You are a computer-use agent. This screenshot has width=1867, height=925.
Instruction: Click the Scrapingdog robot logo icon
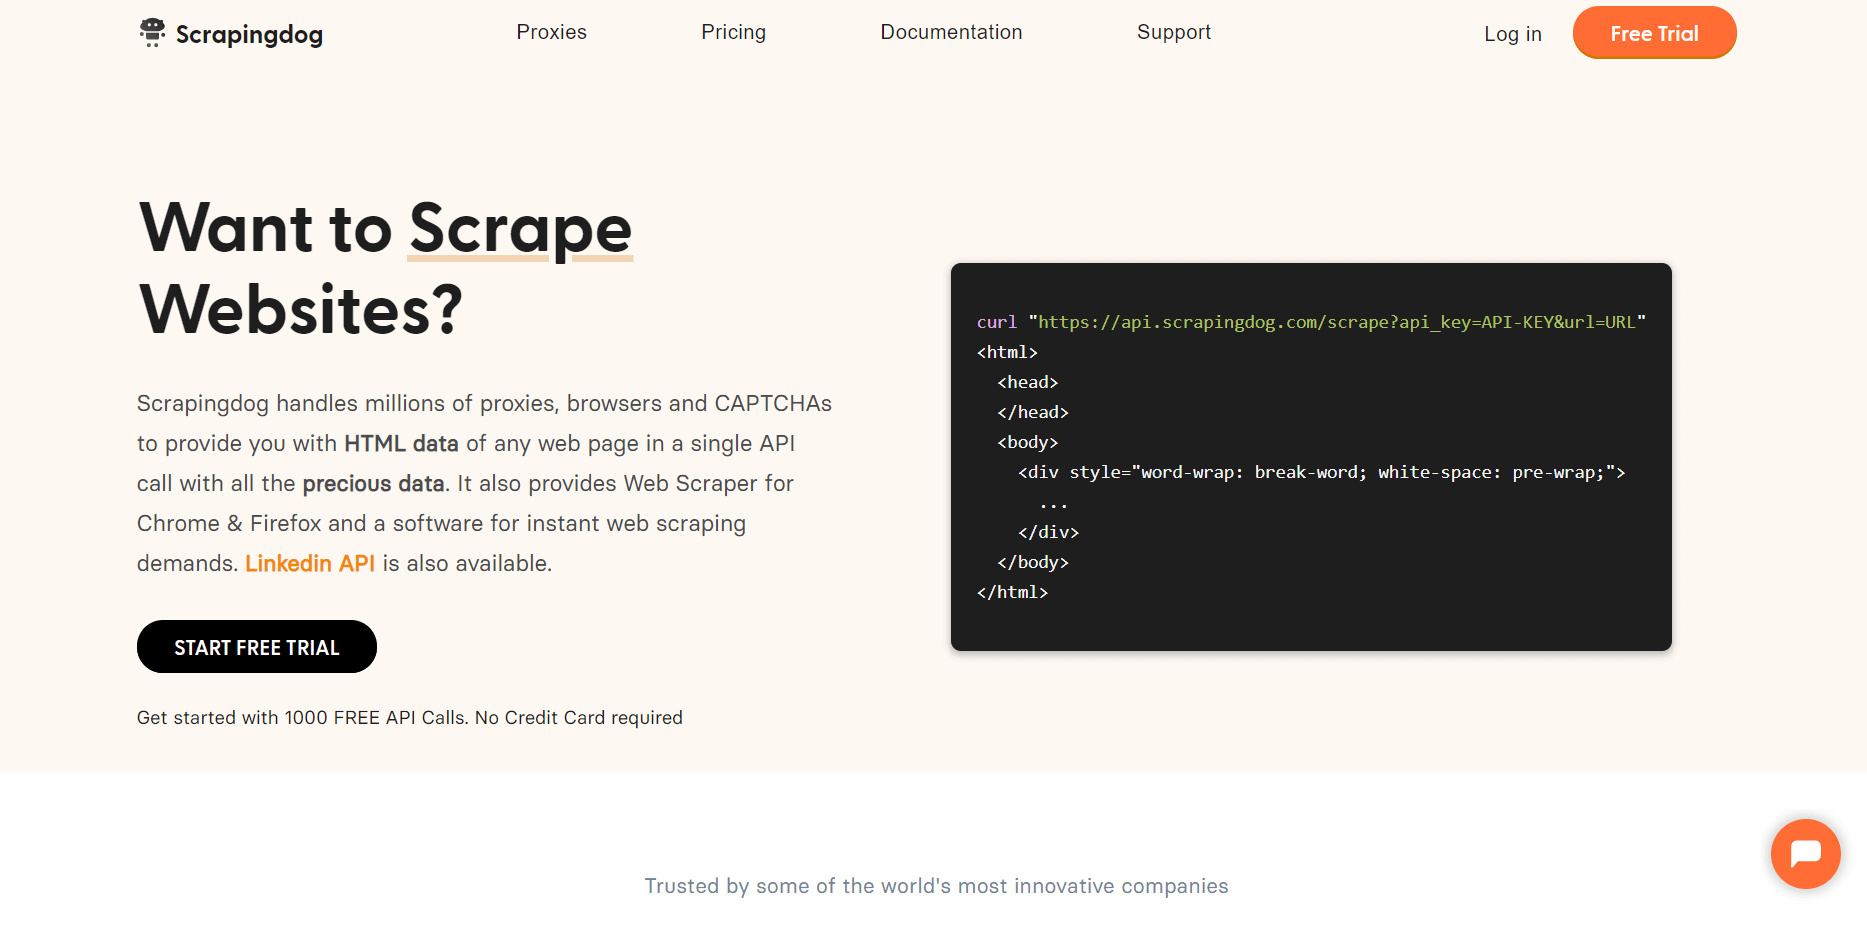(x=152, y=33)
